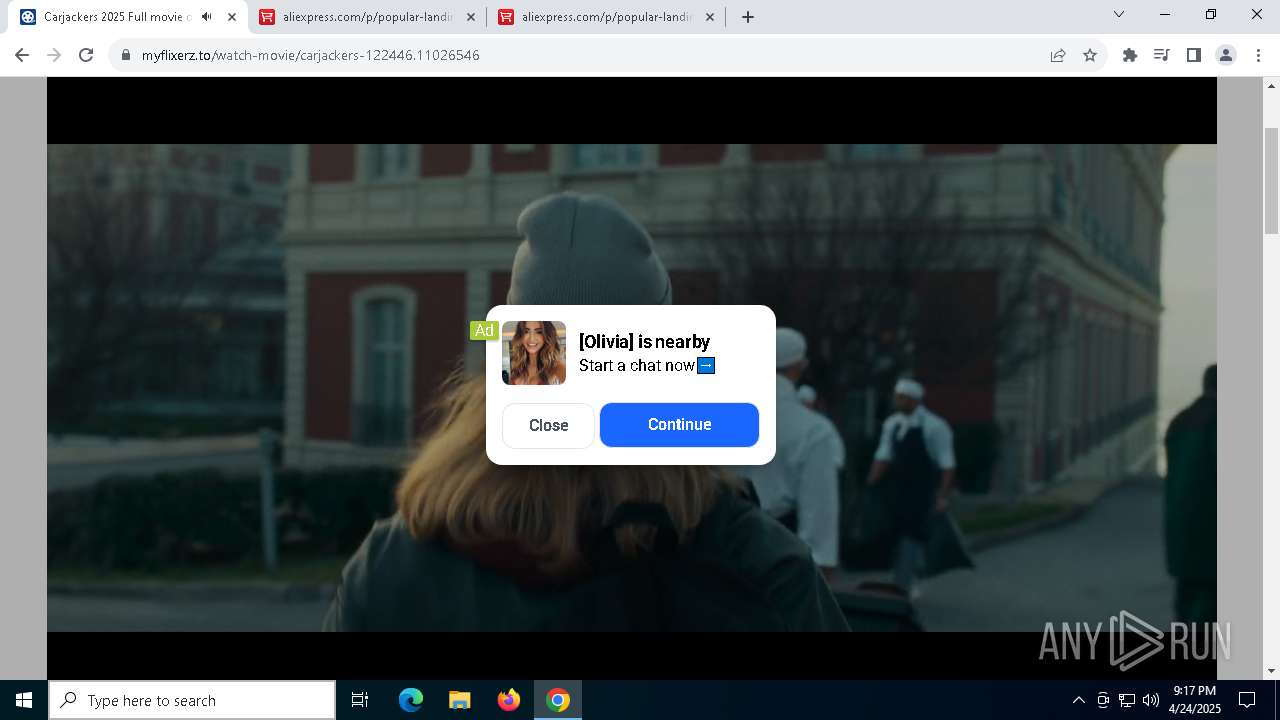Click the green Ad label badge
Image resolution: width=1280 pixels, height=720 pixels.
484,330
